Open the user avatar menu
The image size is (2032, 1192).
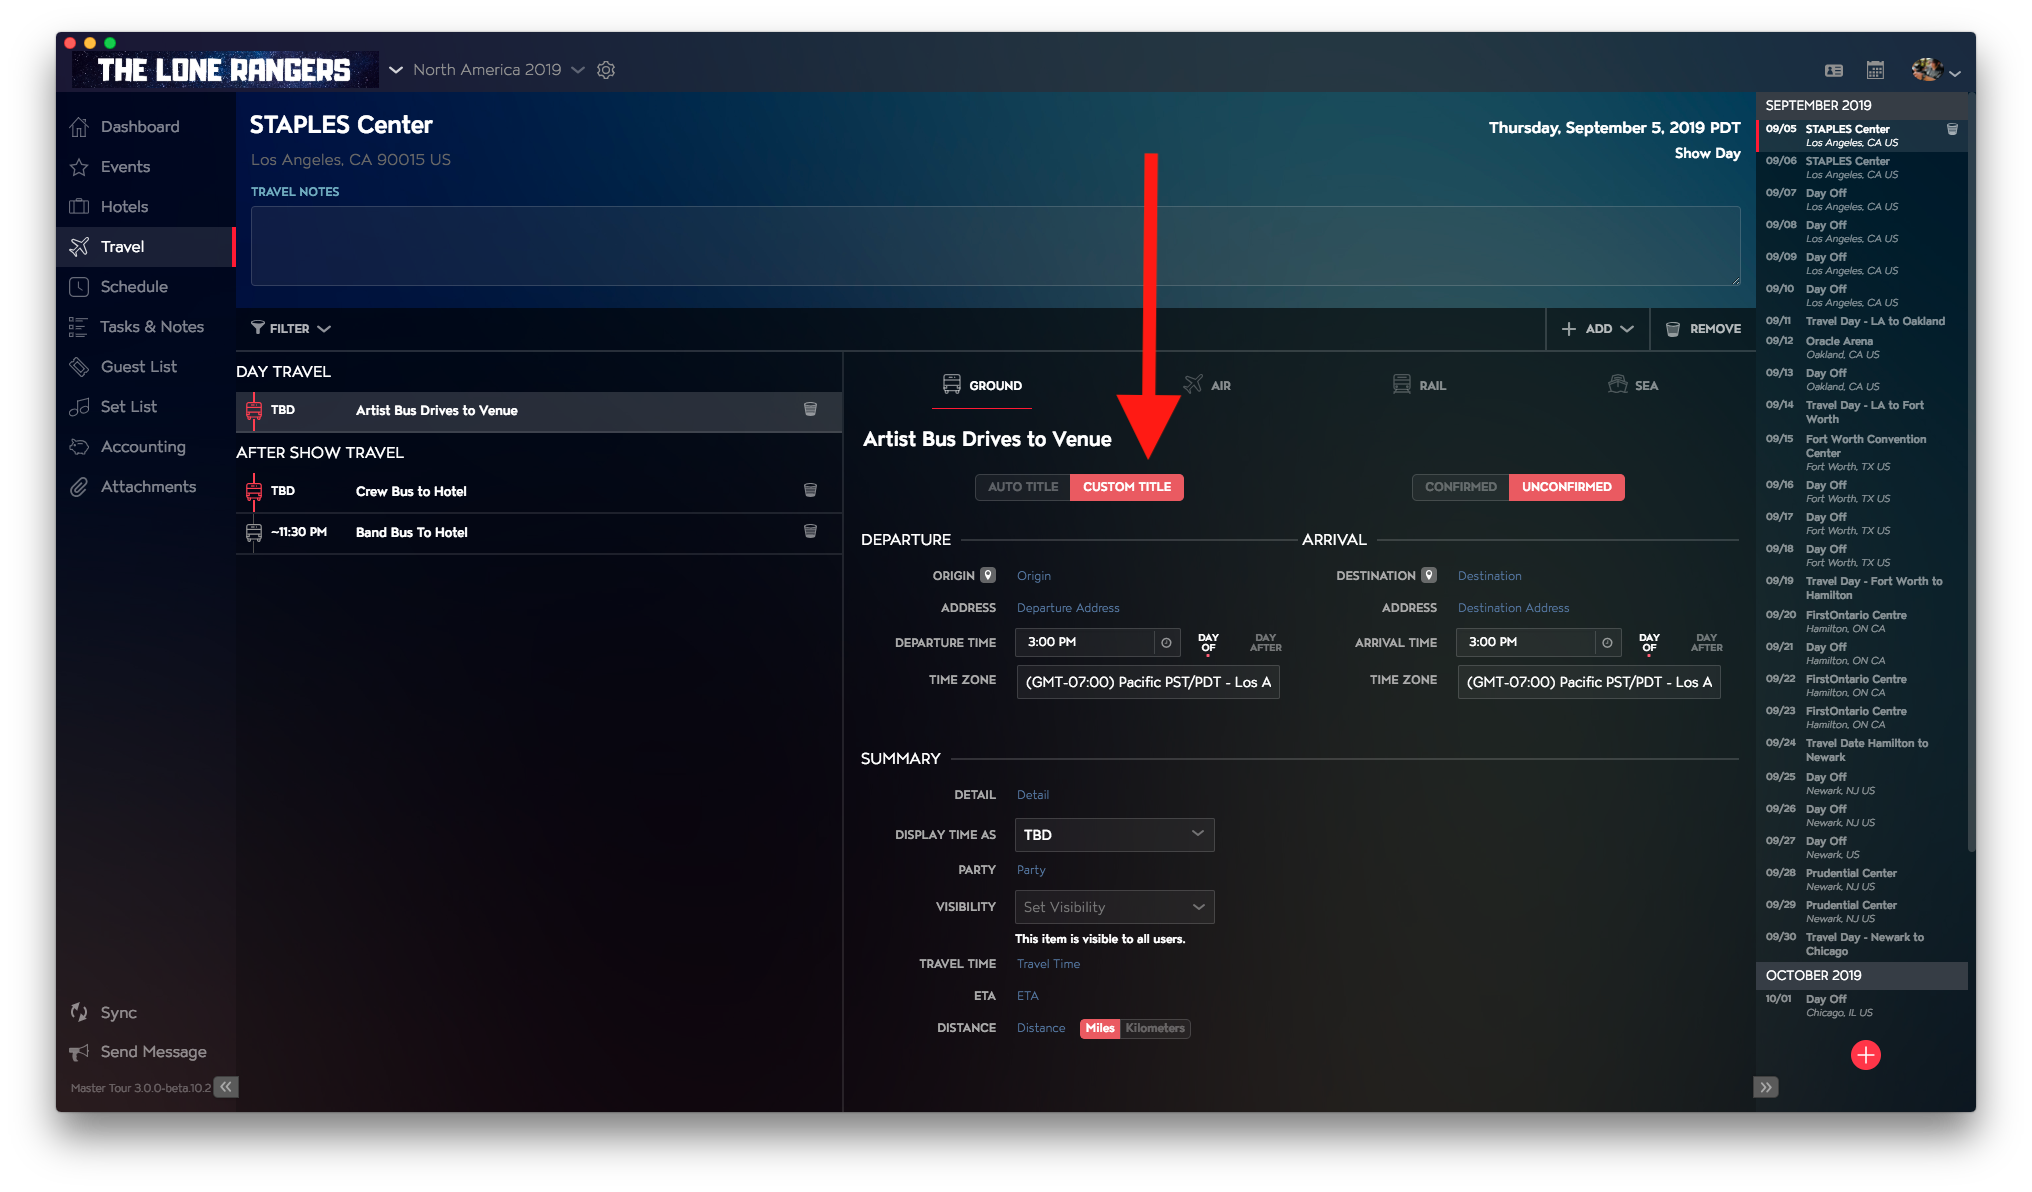pyautogui.click(x=1935, y=70)
